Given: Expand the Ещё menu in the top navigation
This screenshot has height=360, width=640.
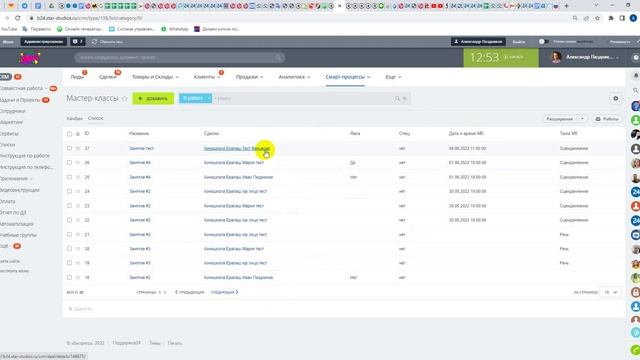Looking at the screenshot, I should pos(393,77).
